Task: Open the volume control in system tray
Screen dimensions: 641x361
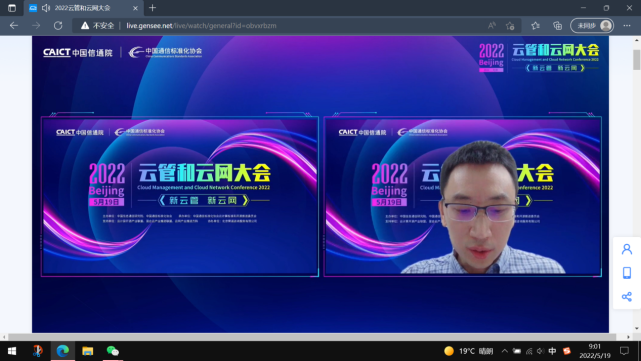Action: [540, 351]
